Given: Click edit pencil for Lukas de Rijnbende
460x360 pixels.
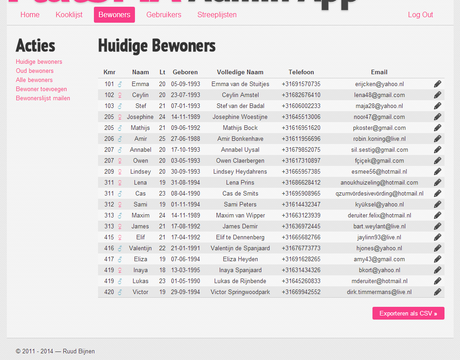Looking at the screenshot, I should (437, 281).
